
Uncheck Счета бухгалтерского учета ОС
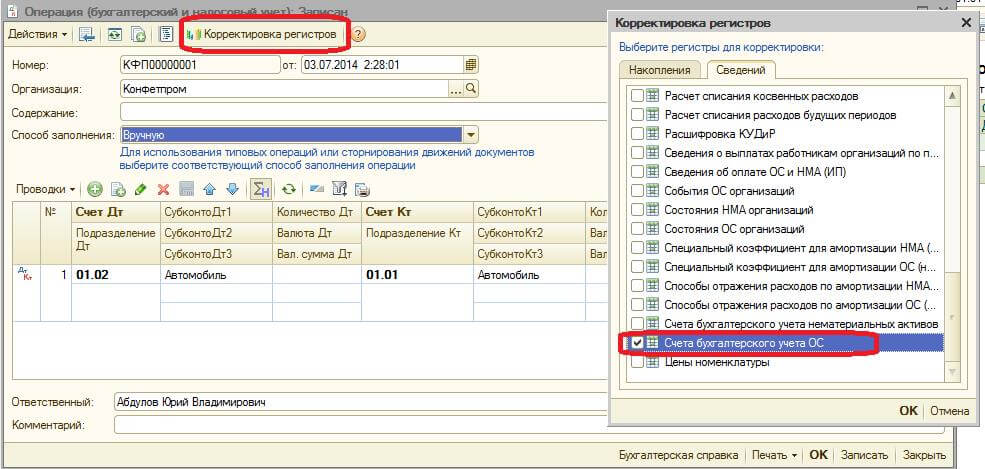click(x=637, y=343)
